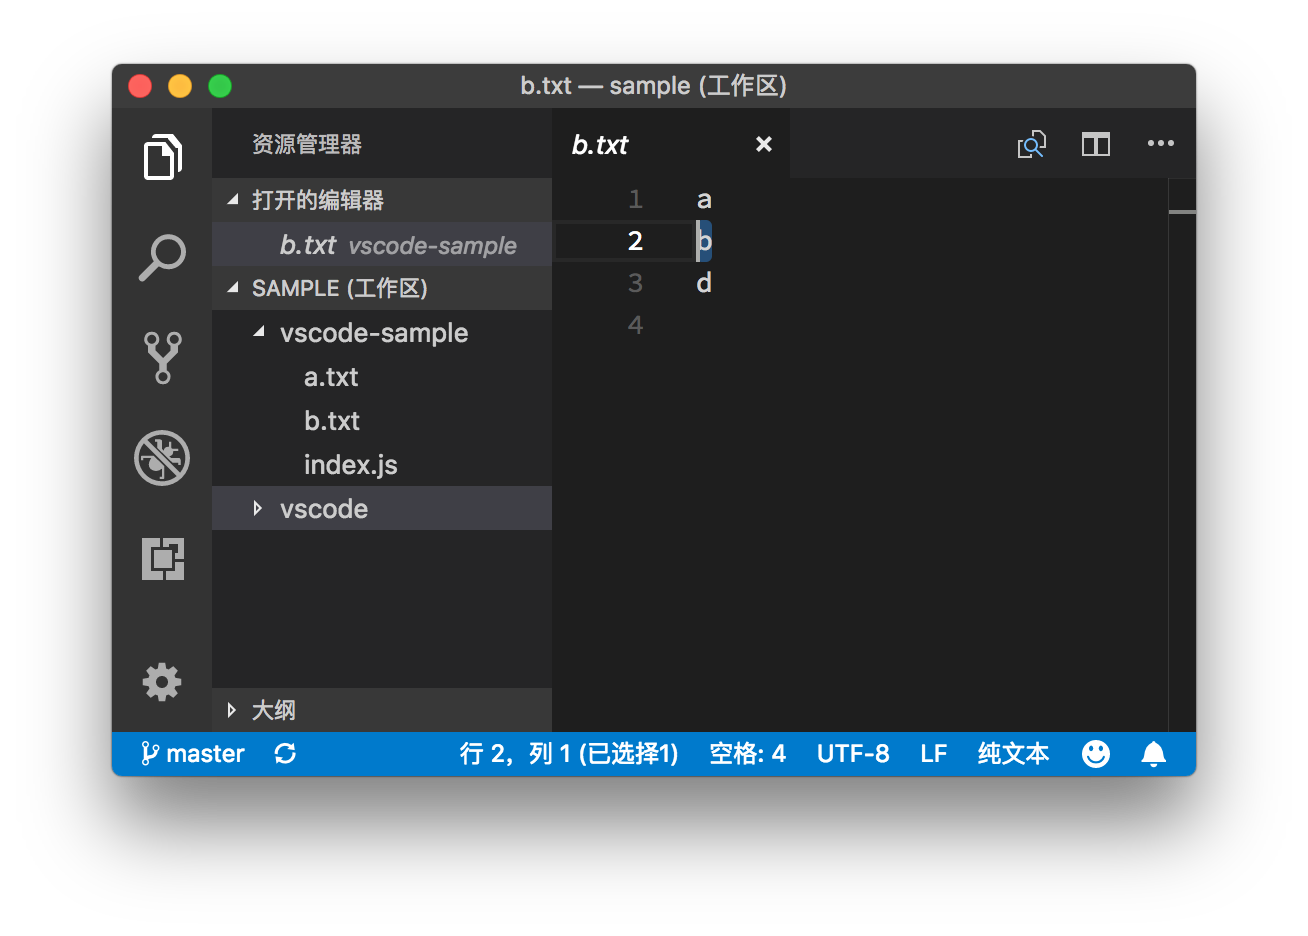Click the Manage gear icon
The height and width of the screenshot is (936, 1308).
click(162, 682)
